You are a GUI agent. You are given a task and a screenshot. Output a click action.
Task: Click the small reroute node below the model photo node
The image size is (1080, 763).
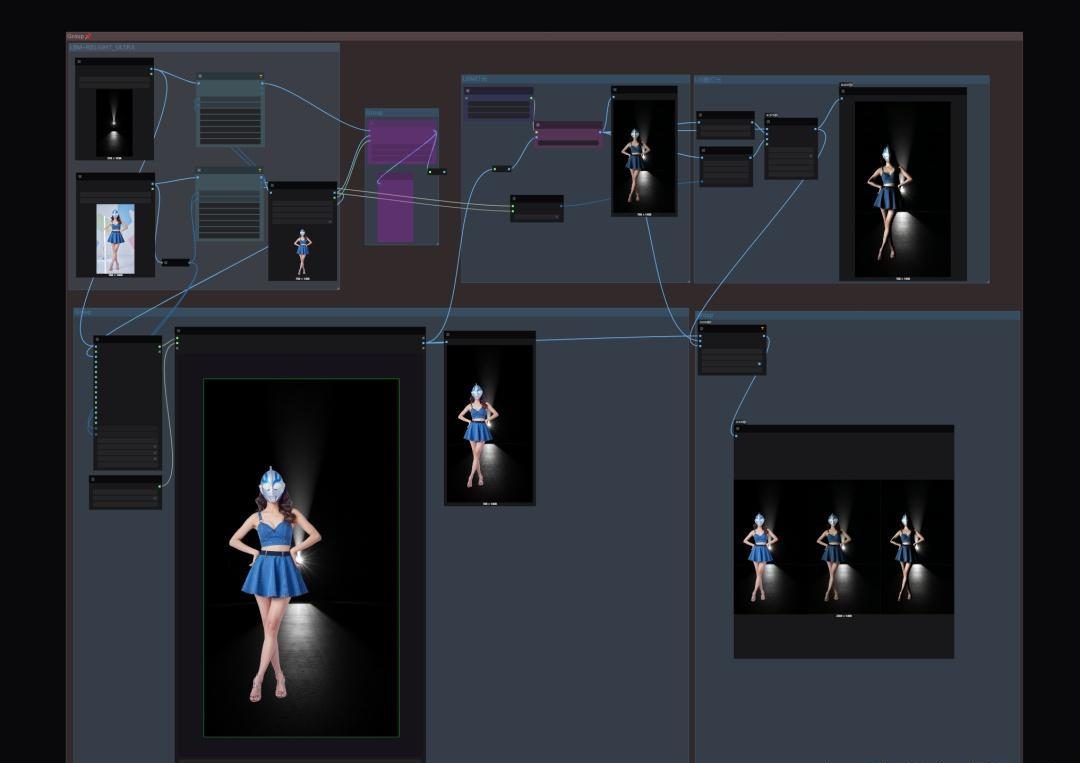(x=175, y=262)
